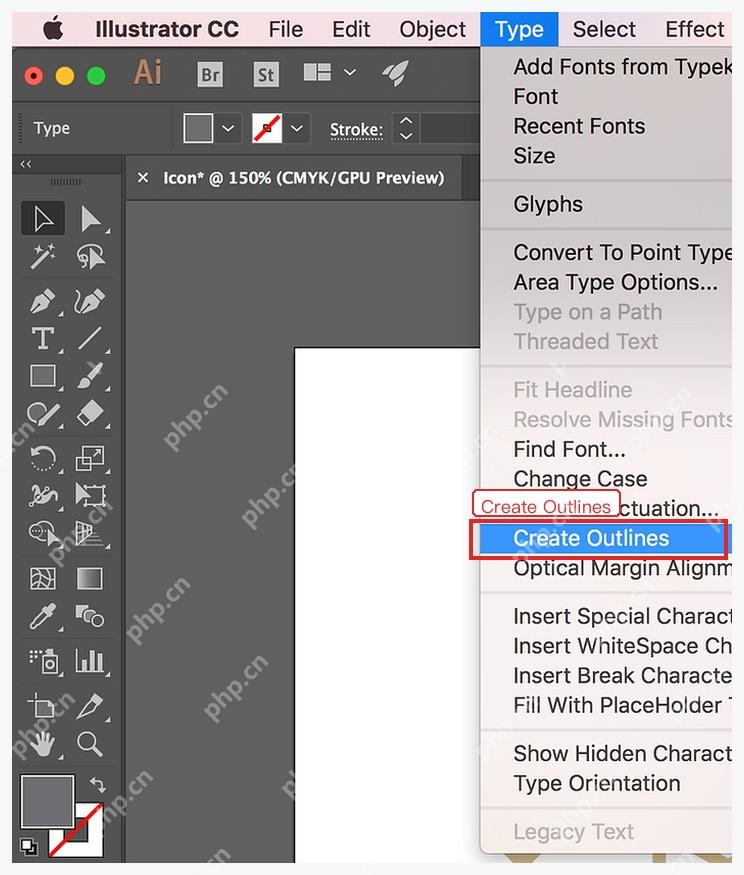Select the Rotate tool
The width and height of the screenshot is (744, 875).
coord(43,459)
